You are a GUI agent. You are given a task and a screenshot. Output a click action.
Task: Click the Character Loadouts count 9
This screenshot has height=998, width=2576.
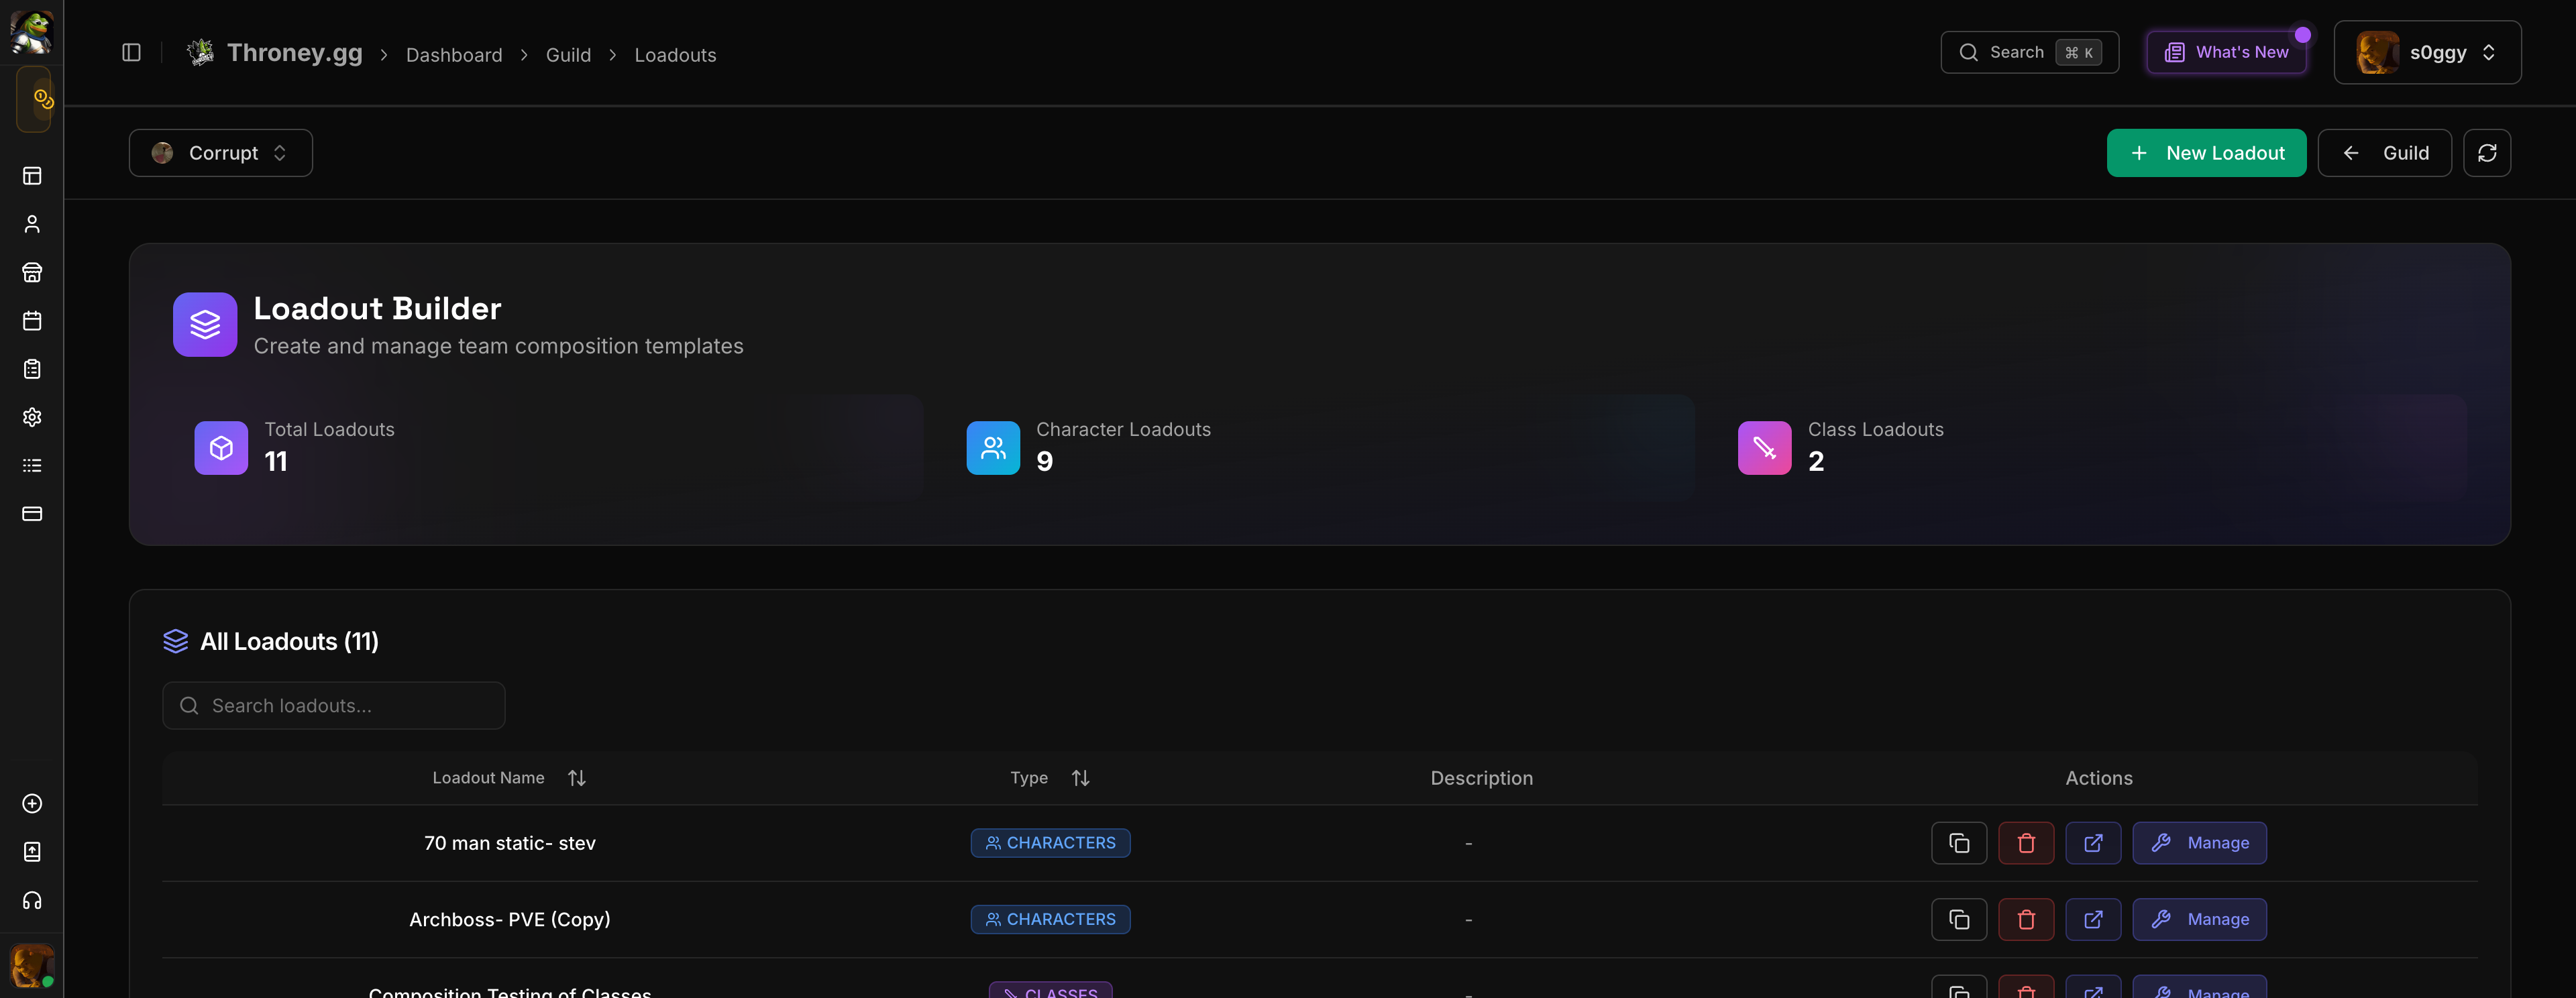[x=1044, y=462]
